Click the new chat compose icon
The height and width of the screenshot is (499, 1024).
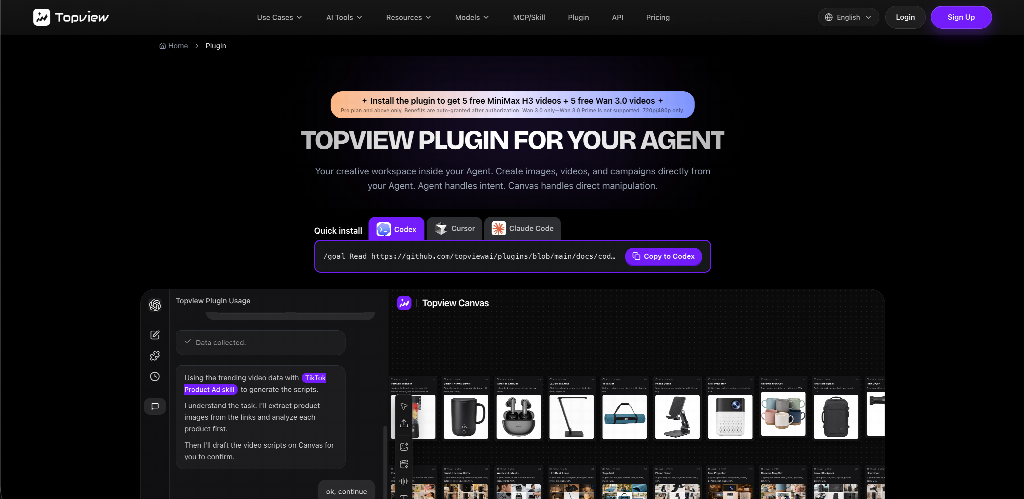pos(155,335)
